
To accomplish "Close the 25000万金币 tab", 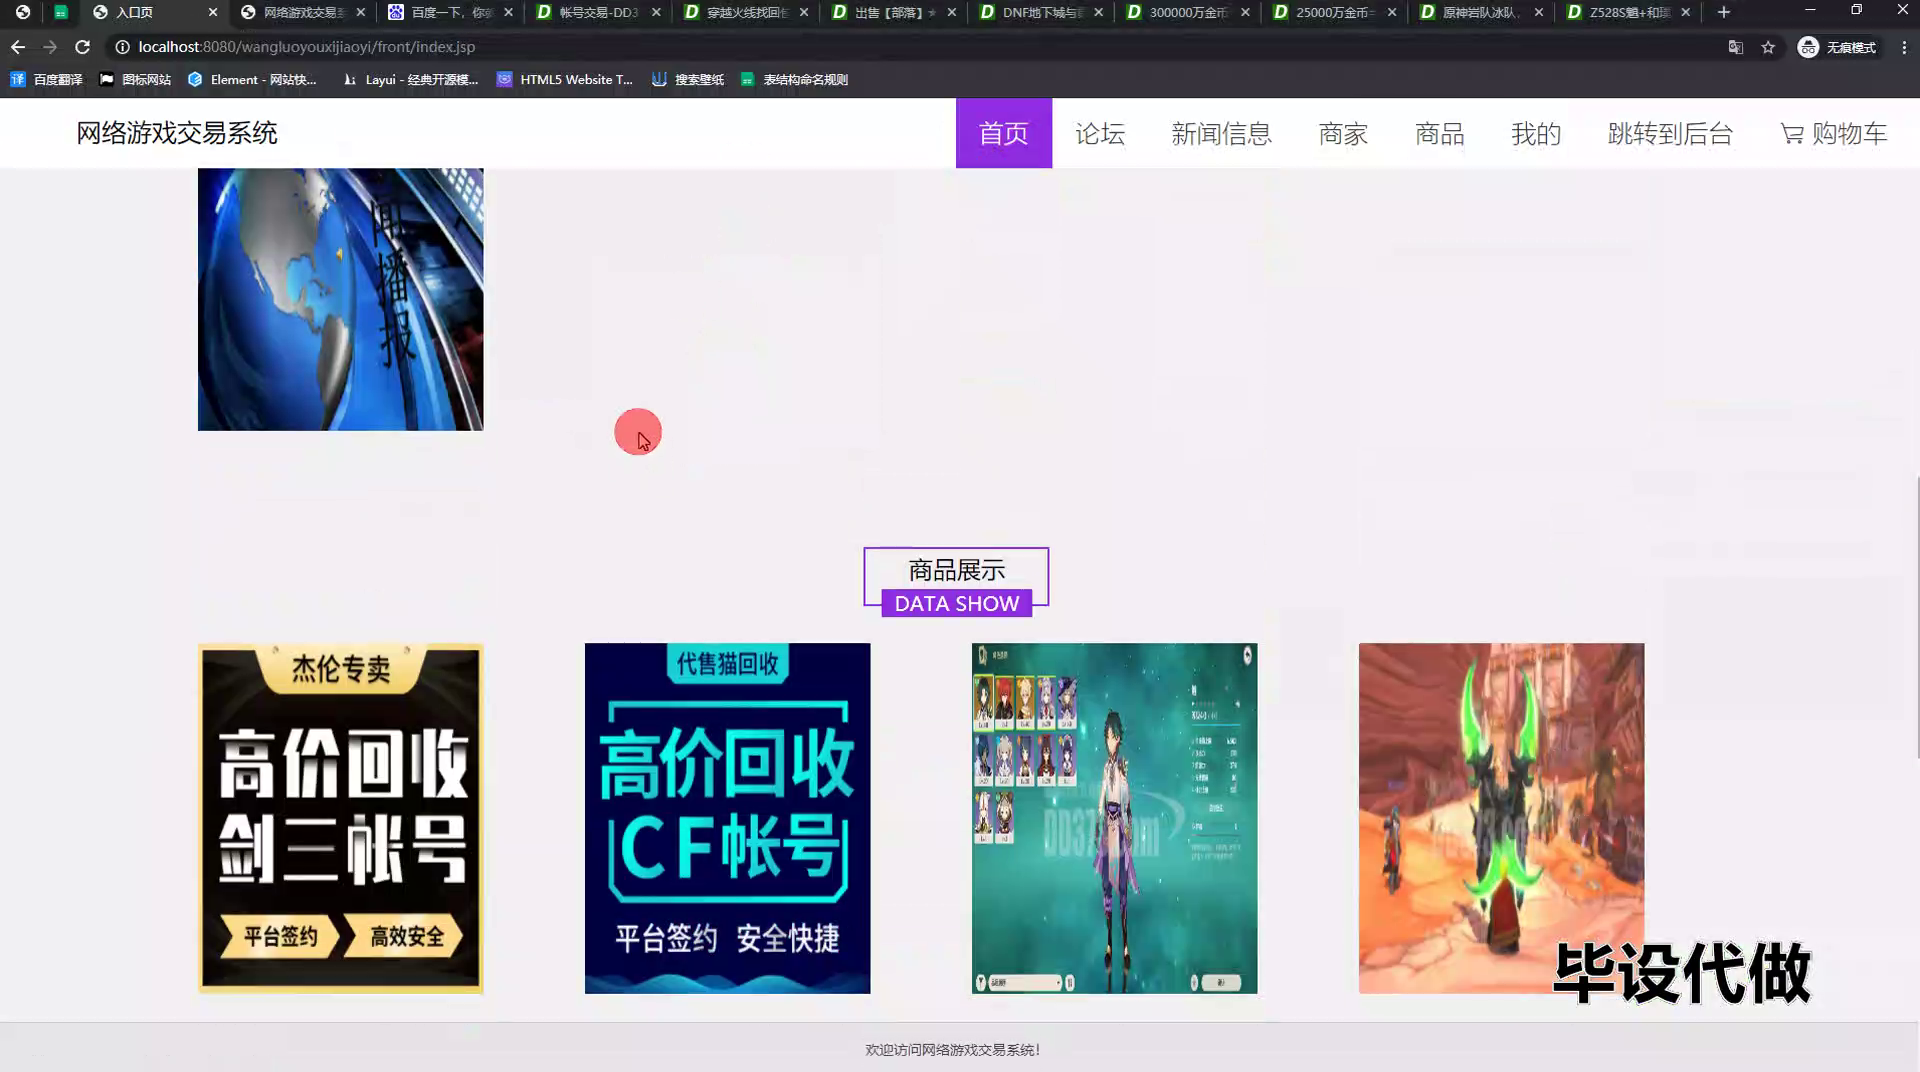I will [x=1392, y=12].
